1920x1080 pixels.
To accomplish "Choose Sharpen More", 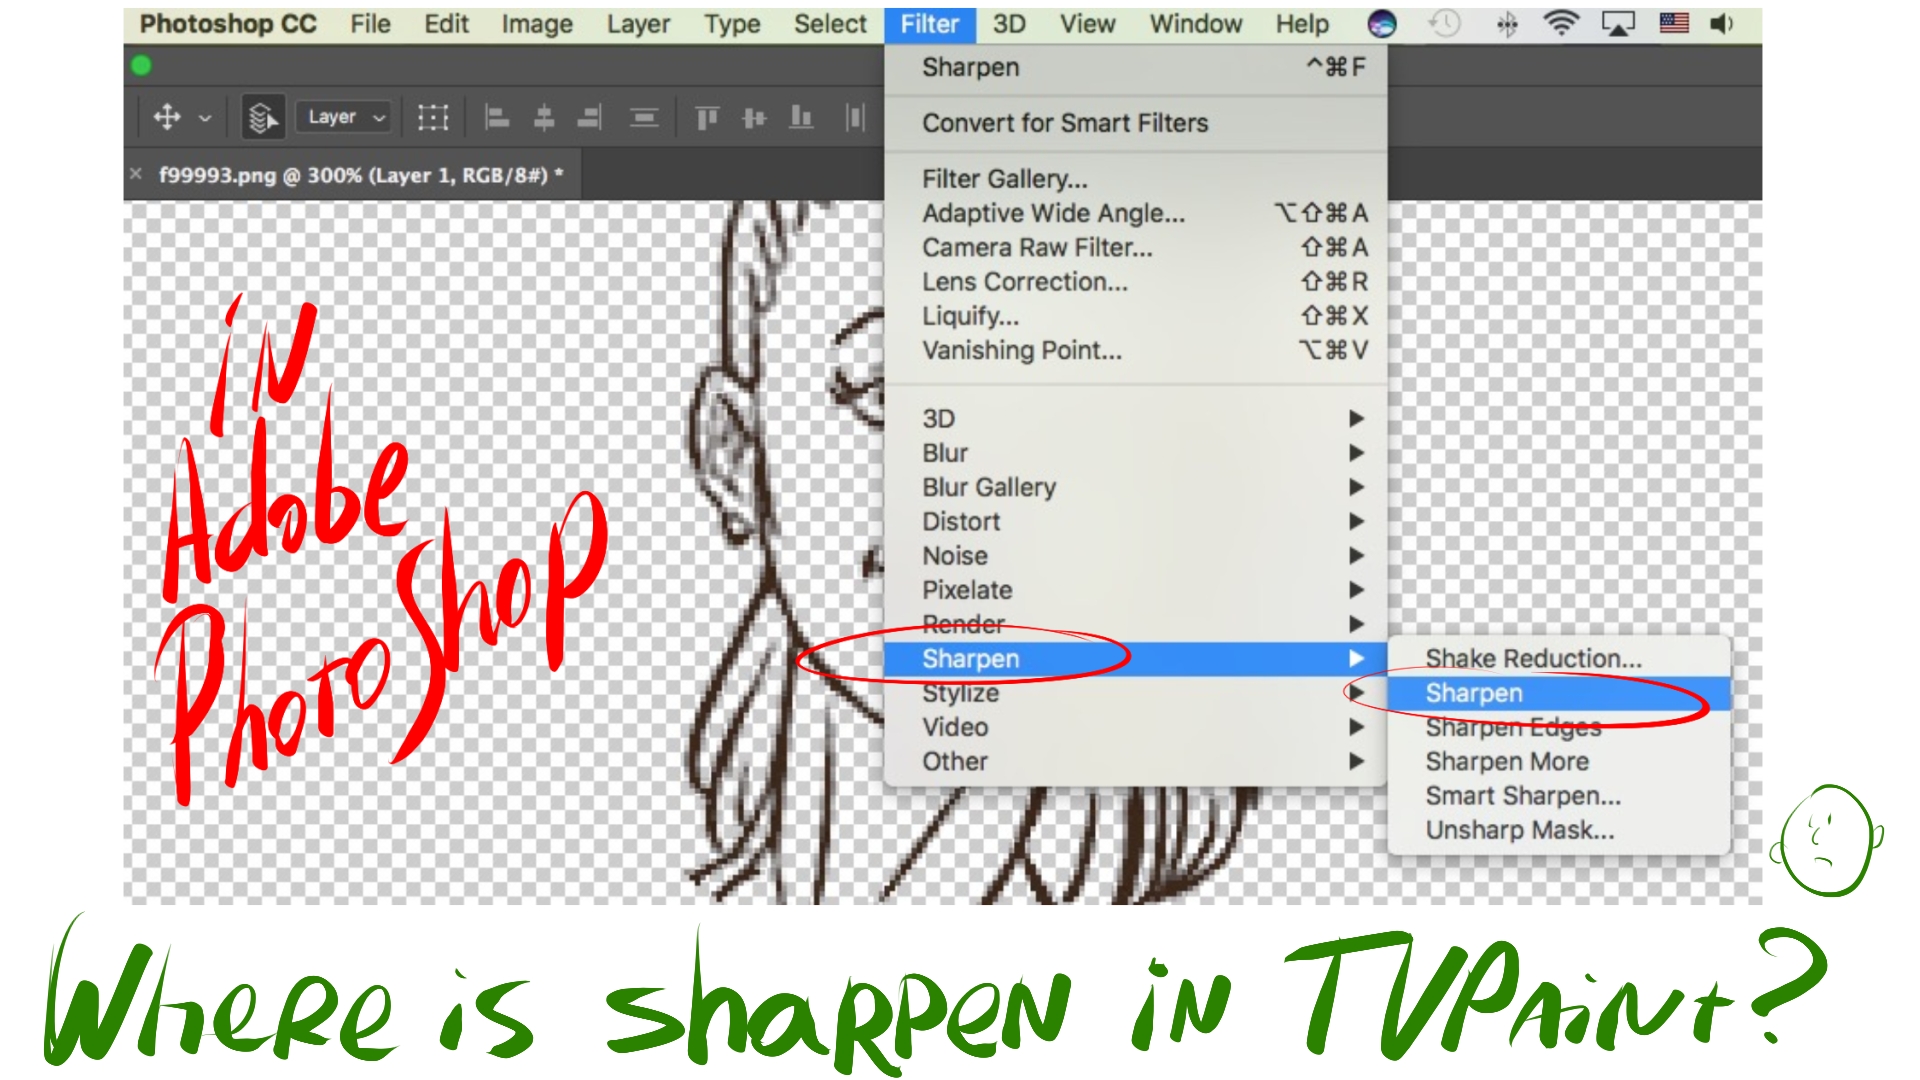I will click(x=1559, y=762).
